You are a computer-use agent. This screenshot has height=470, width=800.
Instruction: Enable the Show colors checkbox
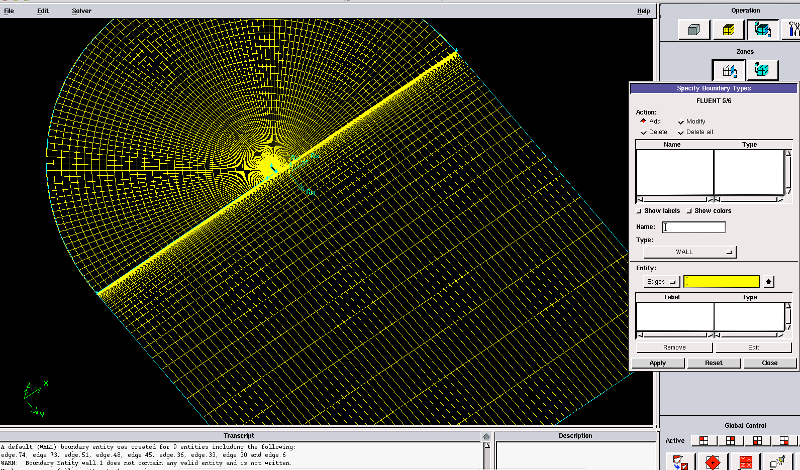tap(689, 211)
